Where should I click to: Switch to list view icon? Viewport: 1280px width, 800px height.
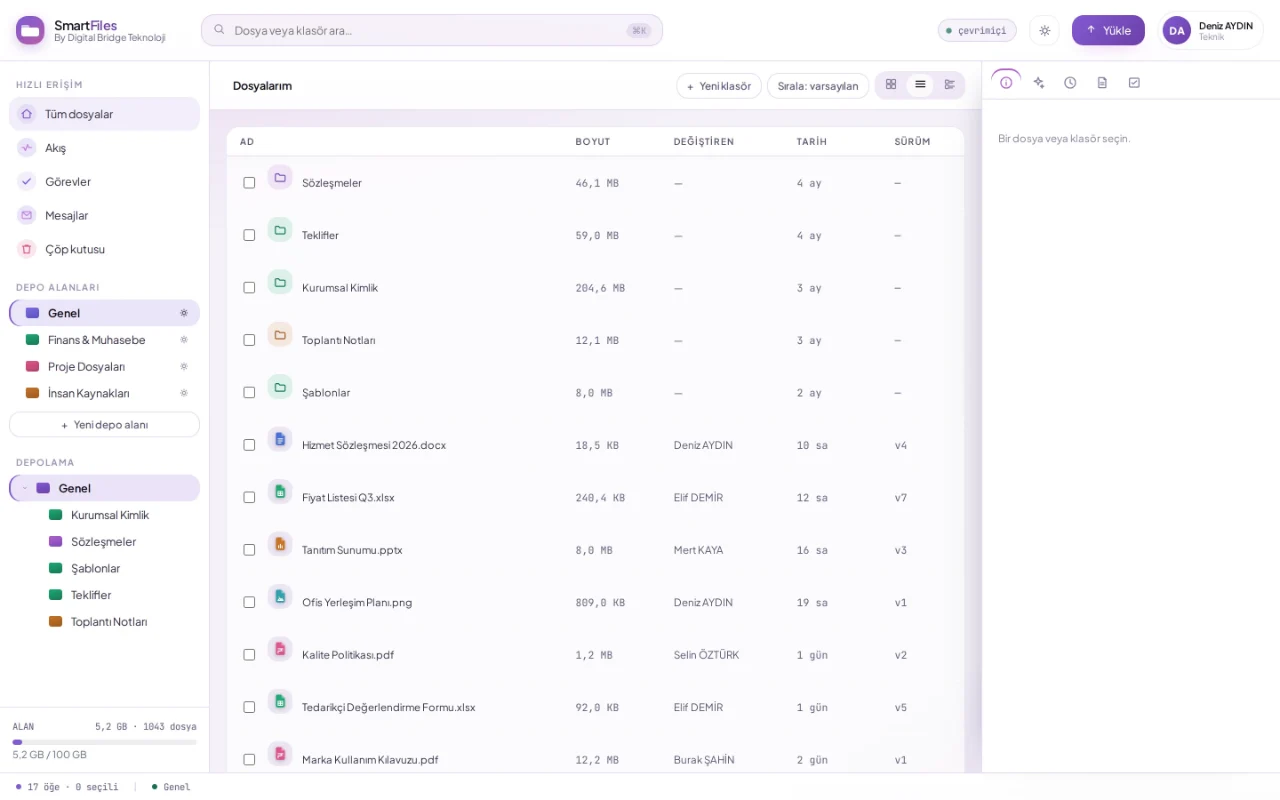click(x=920, y=85)
